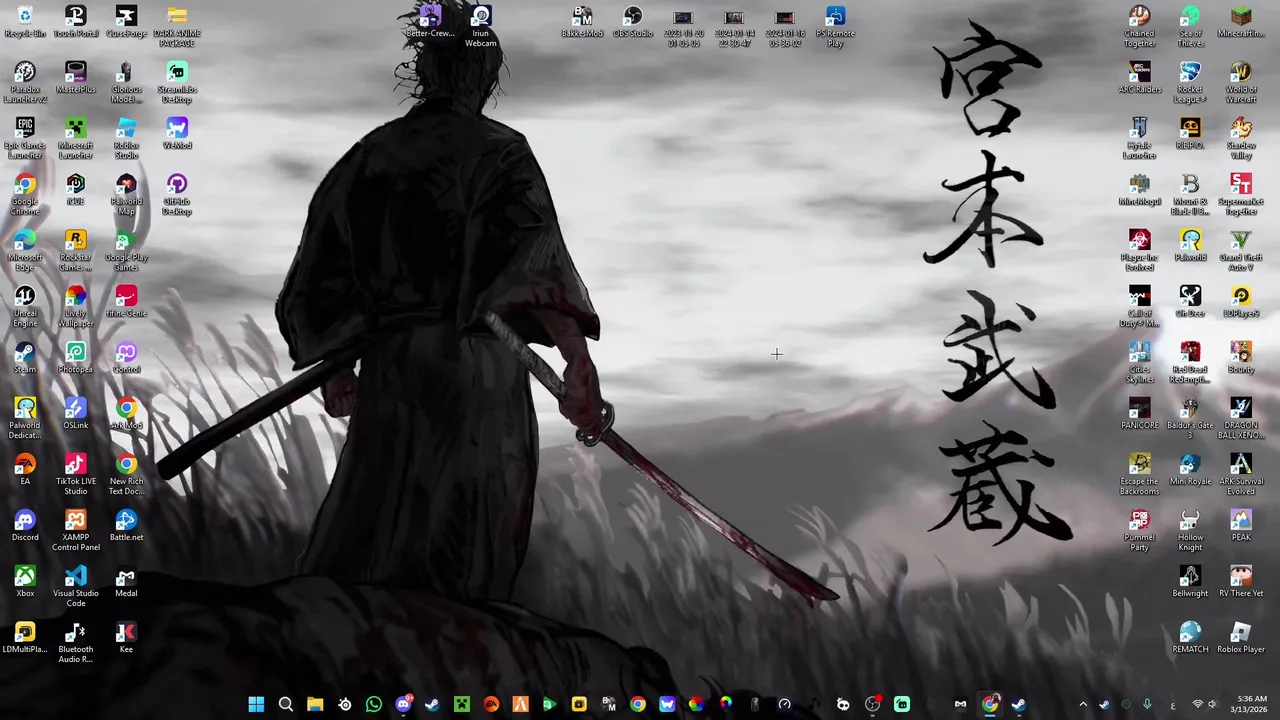The image size is (1280, 720).
Task: Select the Grand Theft Auto V shortcut
Action: point(1241,251)
